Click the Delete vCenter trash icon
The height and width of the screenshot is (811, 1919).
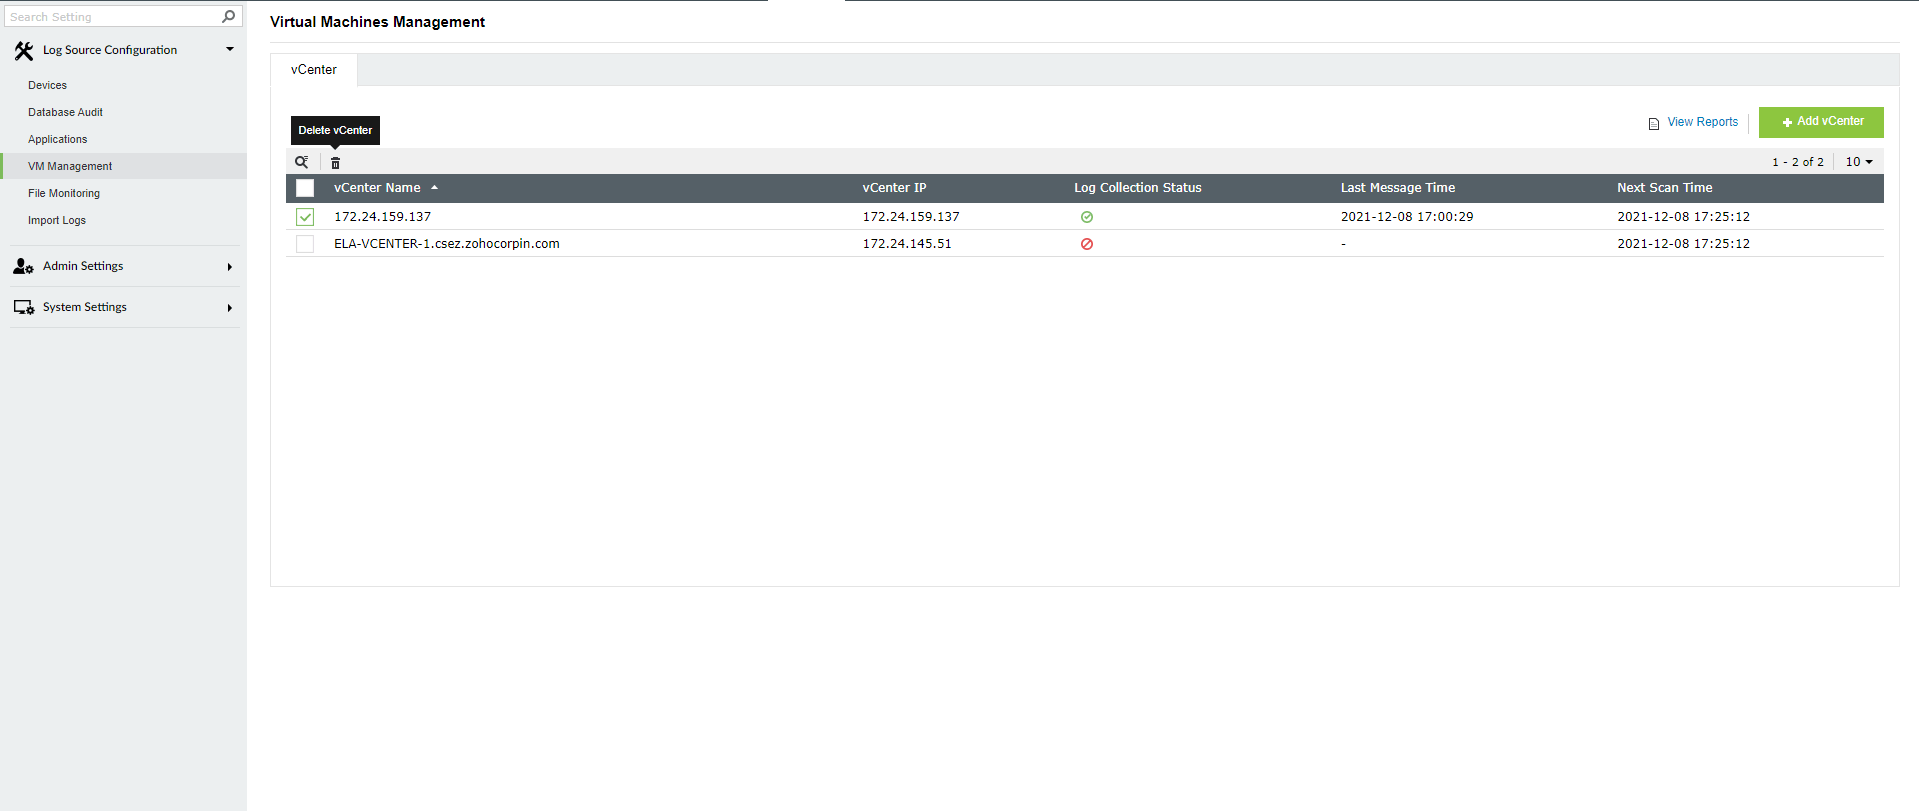point(335,163)
